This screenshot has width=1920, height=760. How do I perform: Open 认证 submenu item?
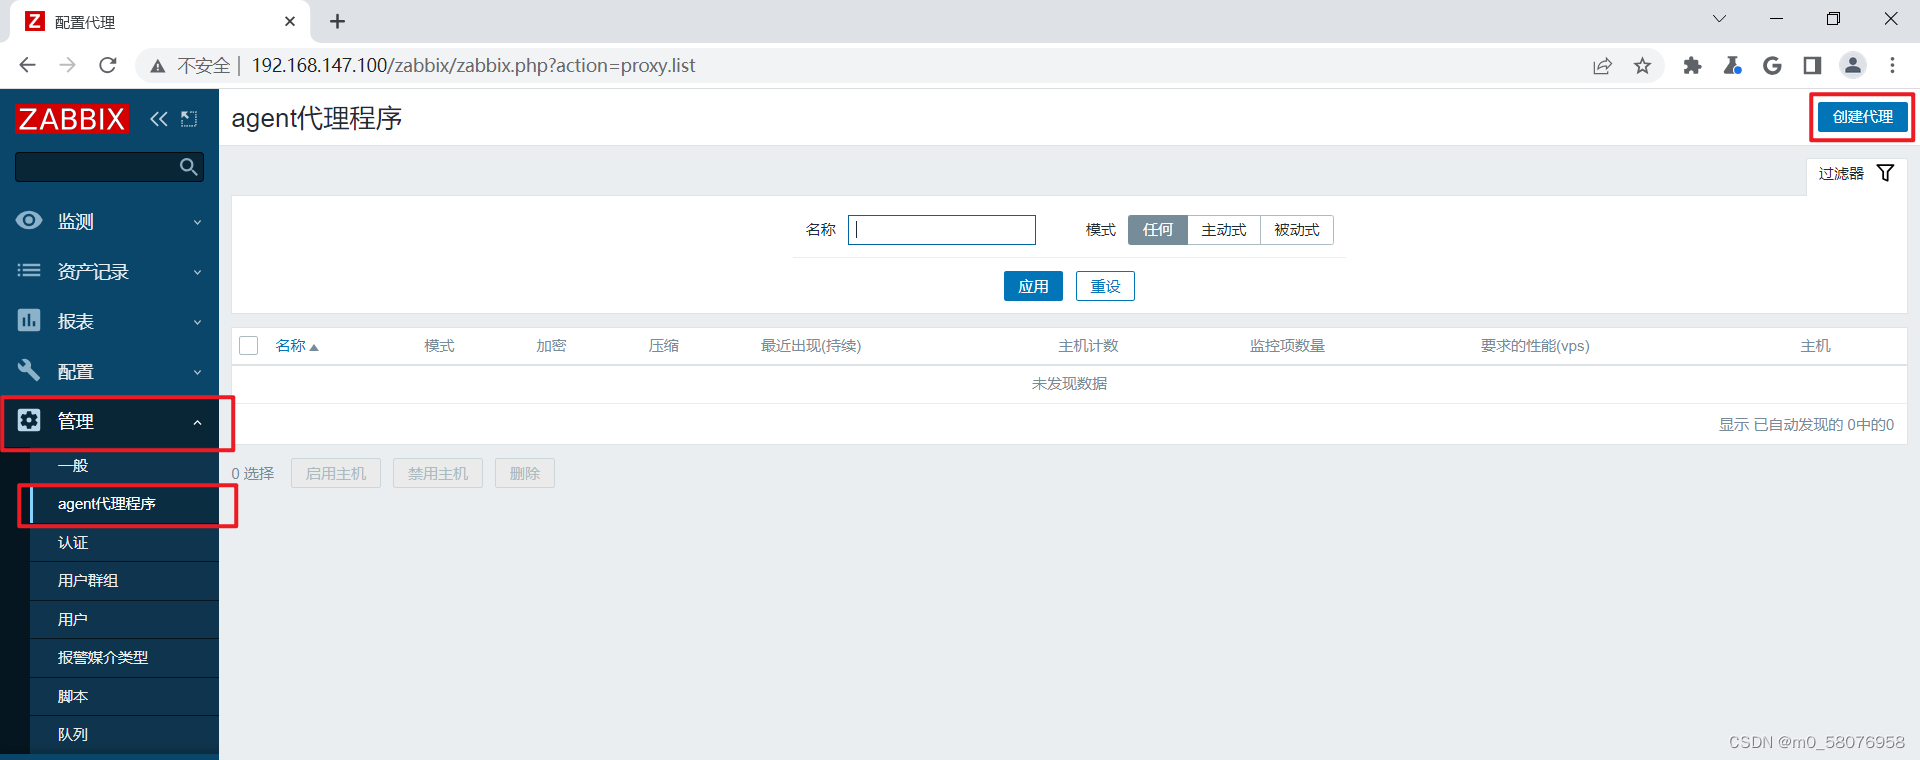124,543
